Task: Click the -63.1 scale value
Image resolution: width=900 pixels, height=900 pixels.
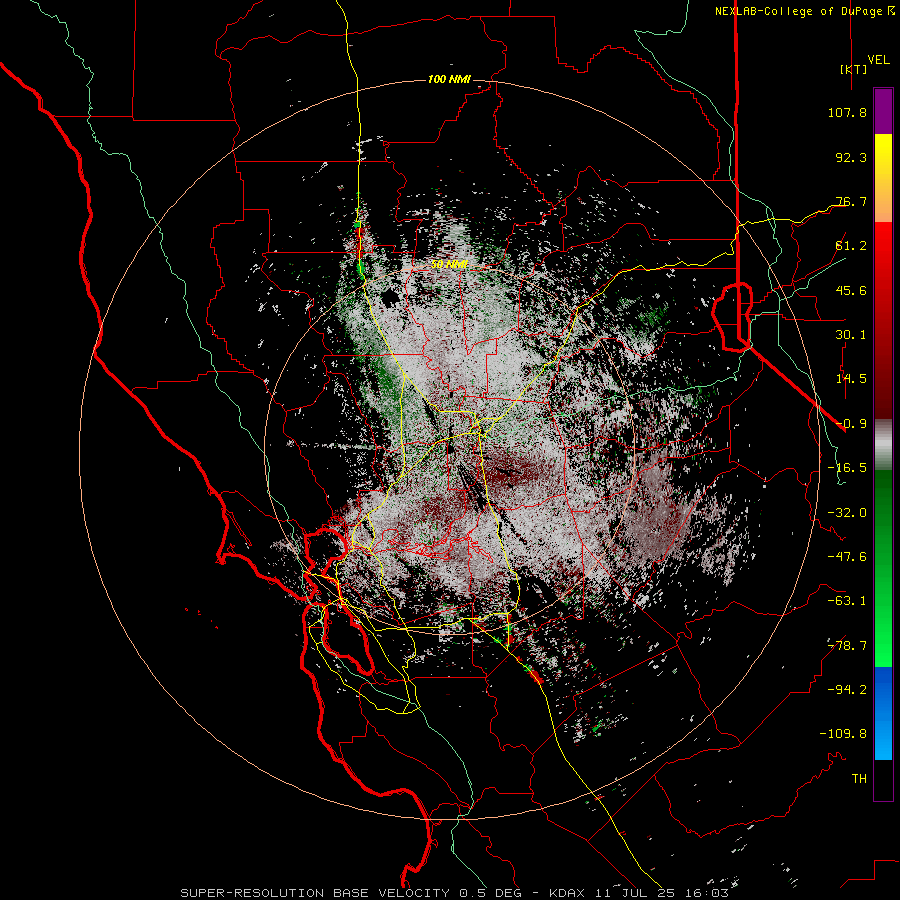Action: pos(847,601)
